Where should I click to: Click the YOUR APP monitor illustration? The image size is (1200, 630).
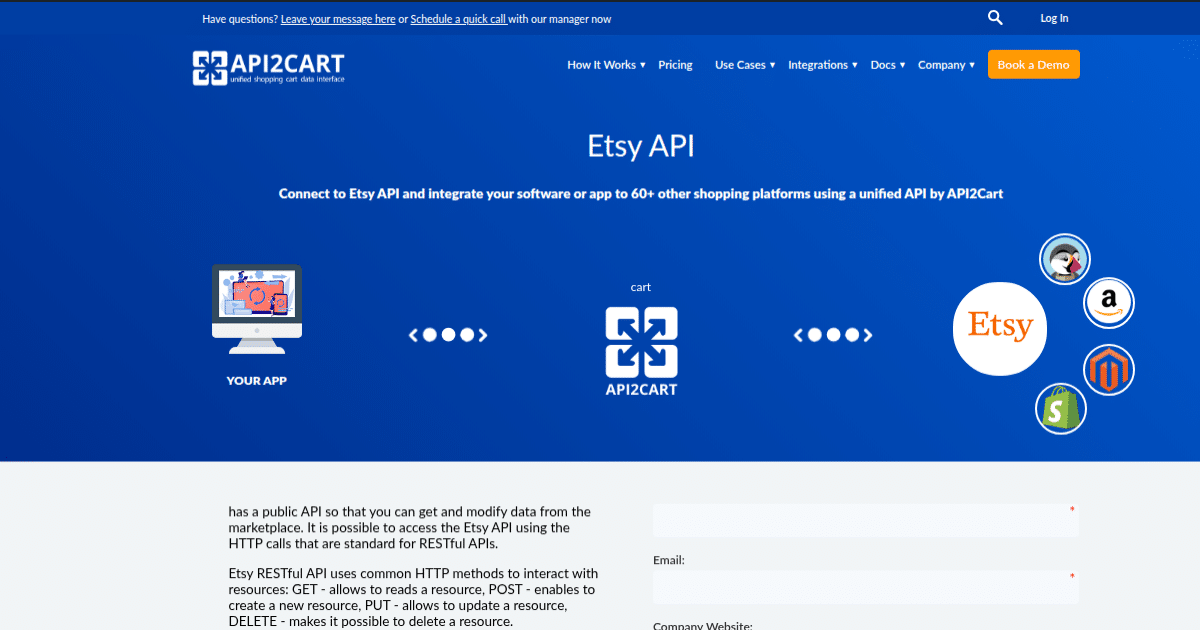(x=256, y=310)
